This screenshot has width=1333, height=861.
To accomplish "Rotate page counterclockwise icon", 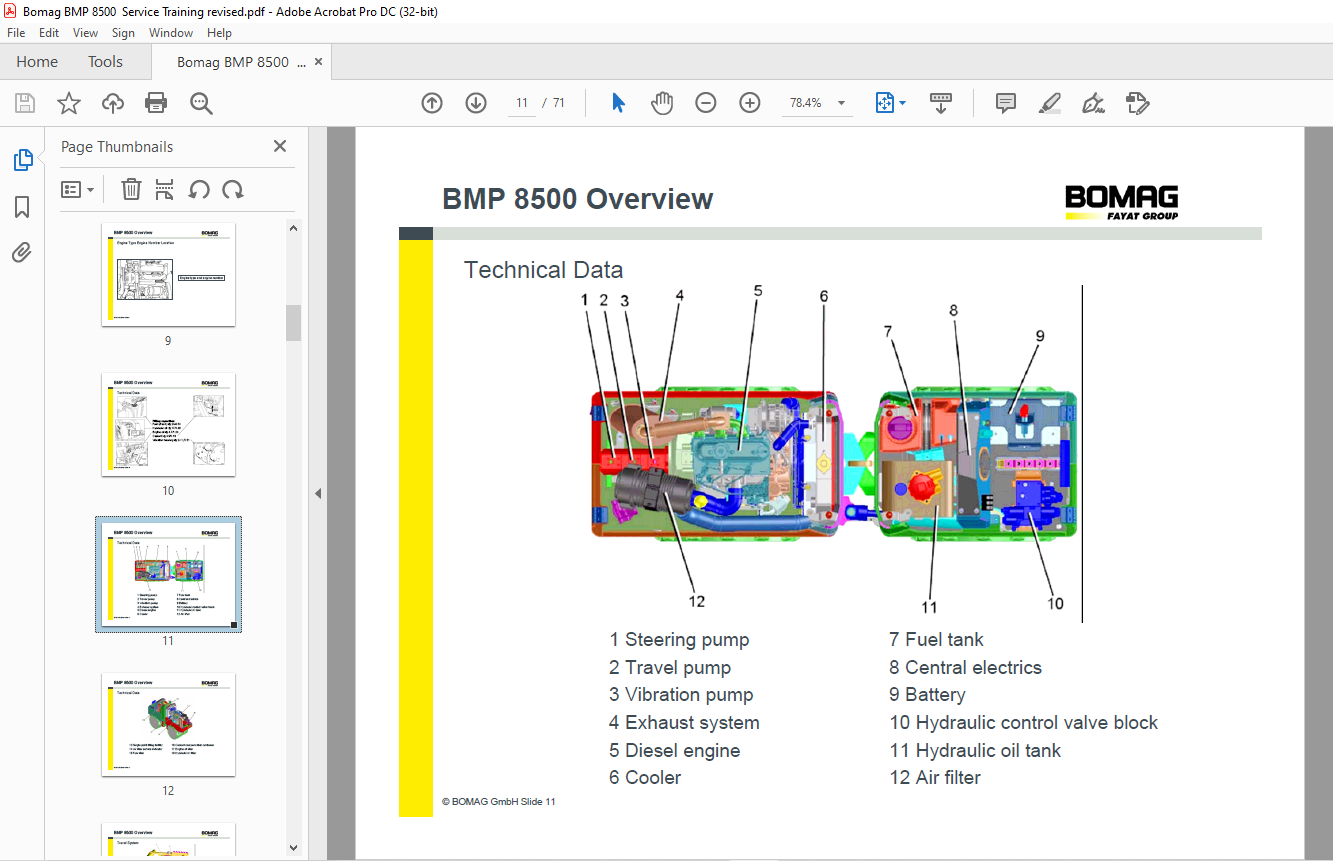I will [x=199, y=189].
